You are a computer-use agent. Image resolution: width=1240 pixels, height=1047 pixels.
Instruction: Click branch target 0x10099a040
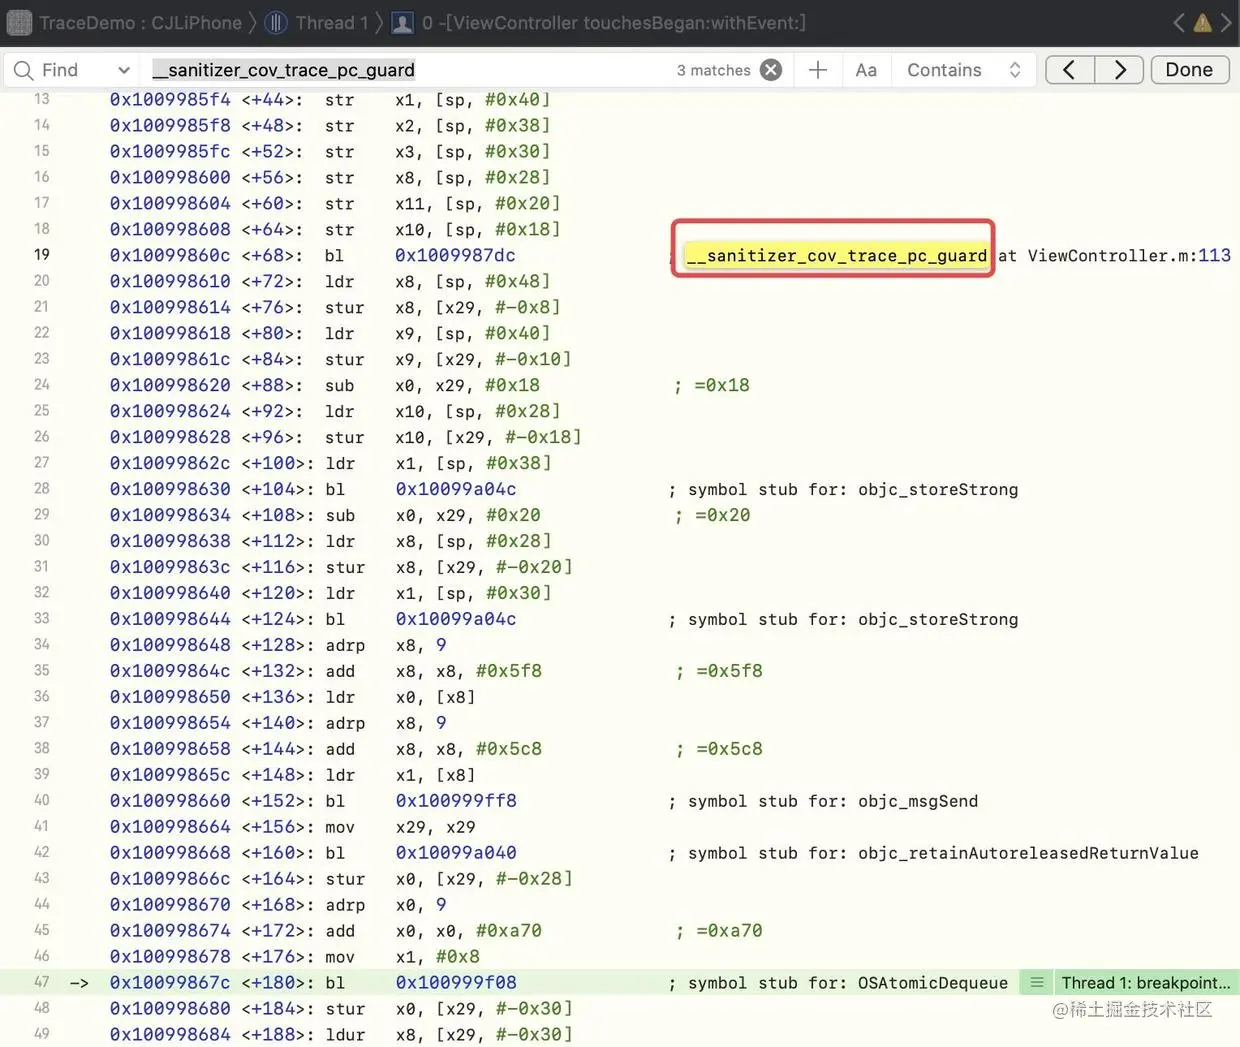click(456, 853)
